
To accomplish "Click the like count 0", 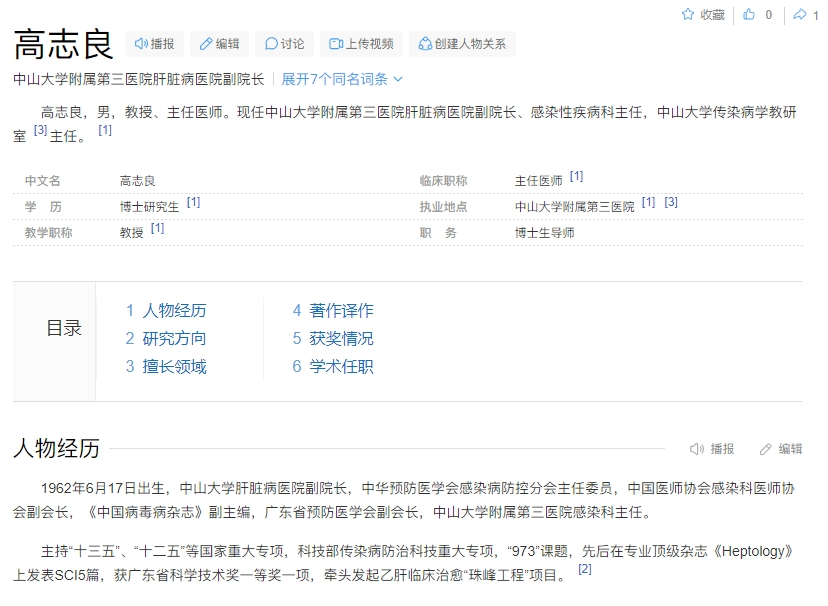I will [x=769, y=15].
